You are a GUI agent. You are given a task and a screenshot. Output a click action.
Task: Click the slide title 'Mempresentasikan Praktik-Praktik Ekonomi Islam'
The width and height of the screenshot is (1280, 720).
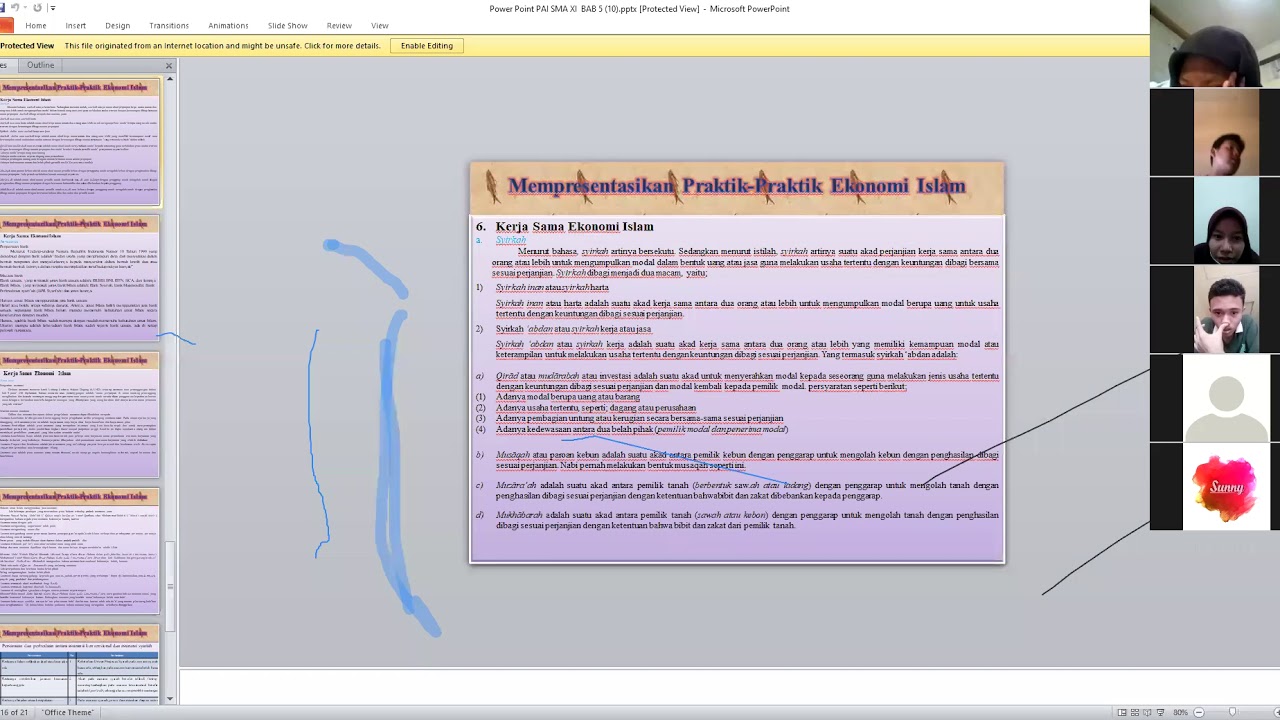737,186
